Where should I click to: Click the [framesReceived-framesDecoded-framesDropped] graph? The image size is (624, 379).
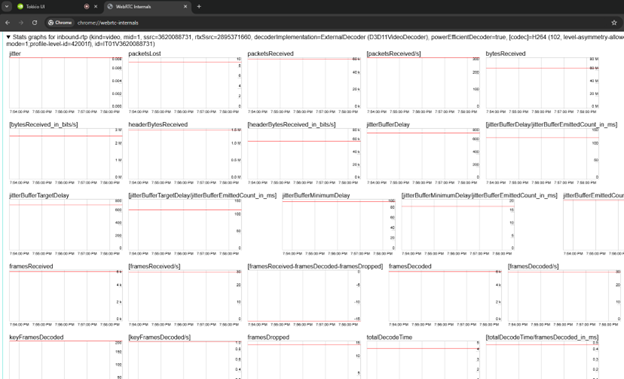pyautogui.click(x=304, y=295)
